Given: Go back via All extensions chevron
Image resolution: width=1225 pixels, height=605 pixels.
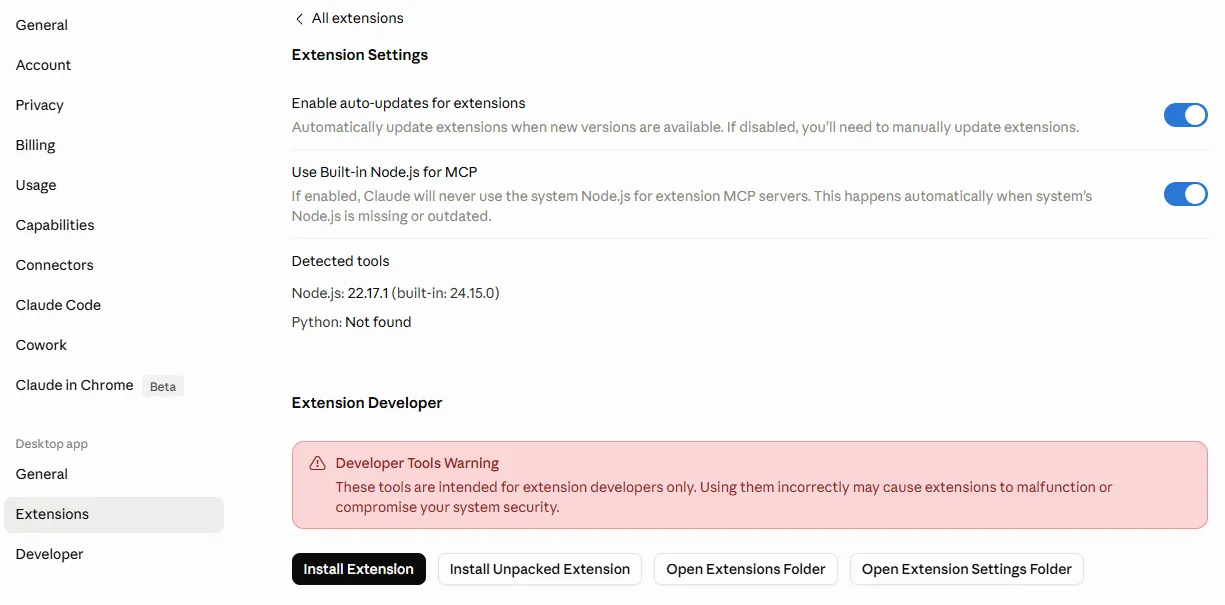Looking at the screenshot, I should (299, 18).
